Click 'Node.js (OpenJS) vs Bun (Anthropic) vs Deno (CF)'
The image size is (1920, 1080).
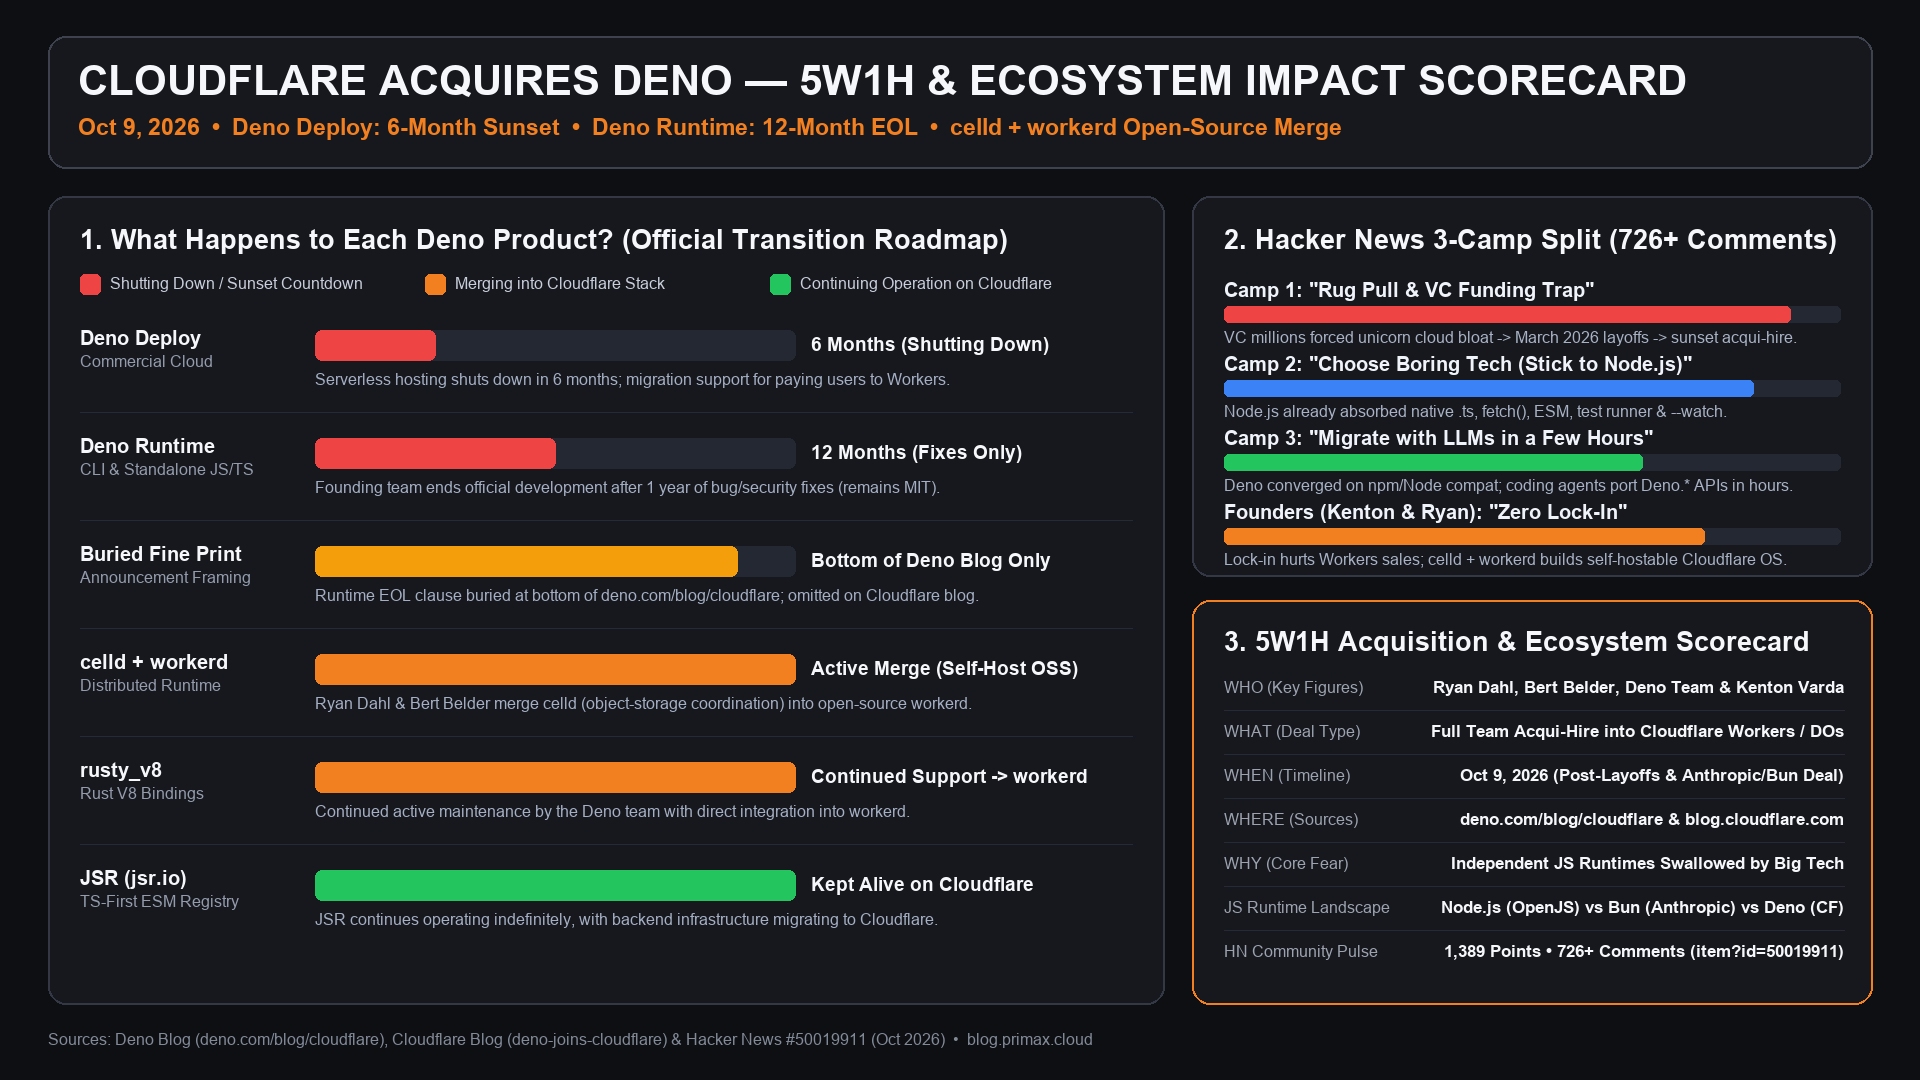[1642, 907]
